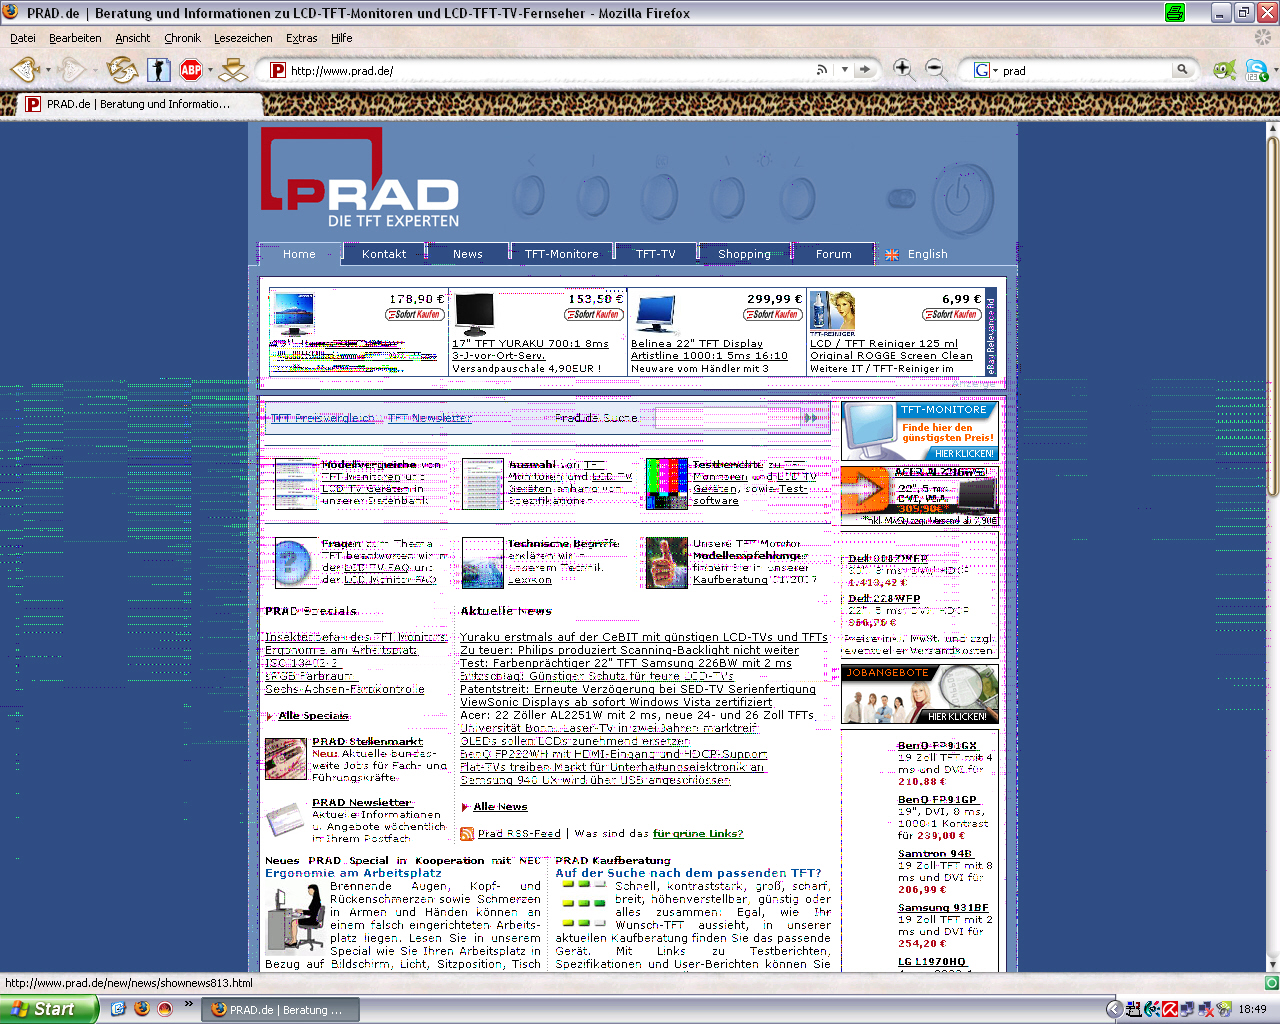The width and height of the screenshot is (1280, 1024).
Task: Click the Windows Start button
Action: coord(48,1009)
